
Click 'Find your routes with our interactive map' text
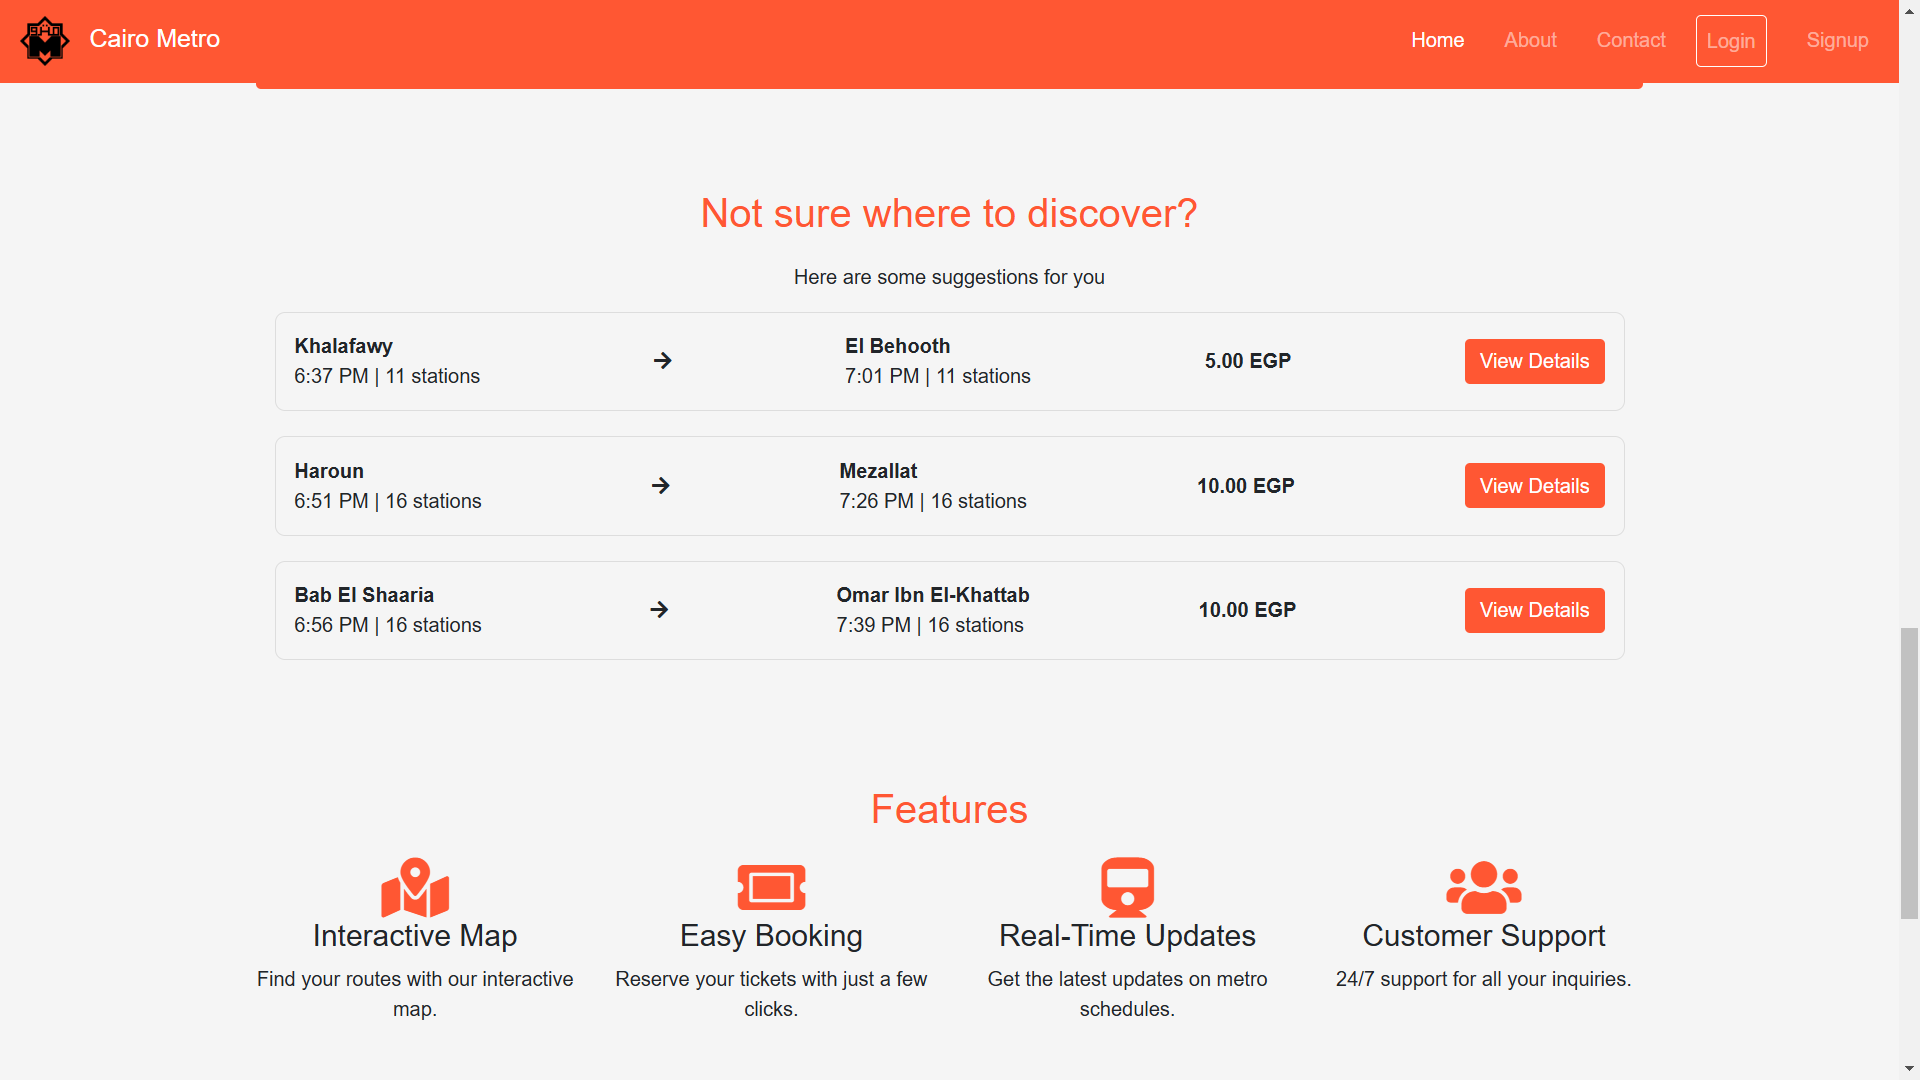click(x=415, y=994)
